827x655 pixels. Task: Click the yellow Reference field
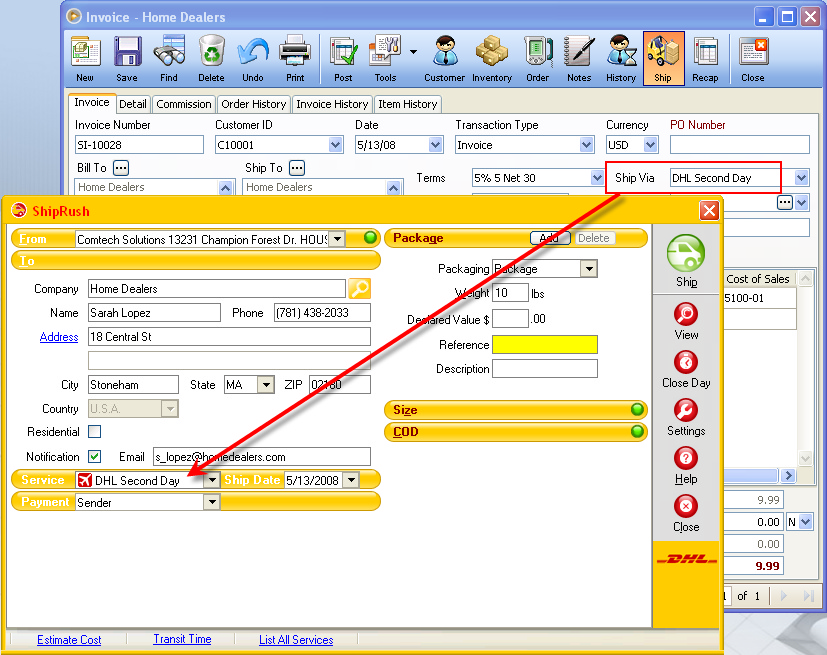pyautogui.click(x=545, y=344)
